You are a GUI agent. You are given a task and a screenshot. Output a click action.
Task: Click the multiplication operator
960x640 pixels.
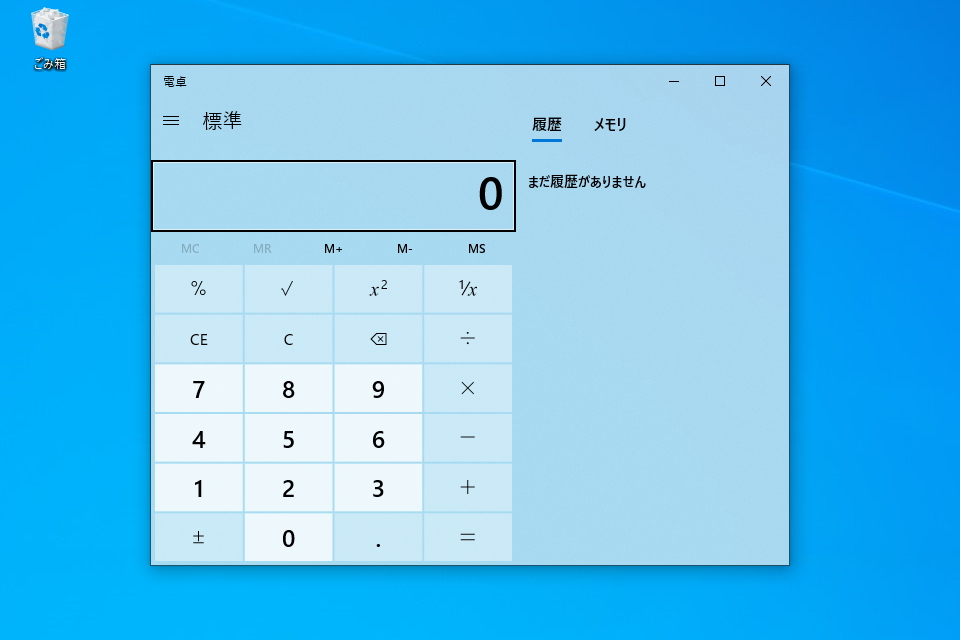467,388
